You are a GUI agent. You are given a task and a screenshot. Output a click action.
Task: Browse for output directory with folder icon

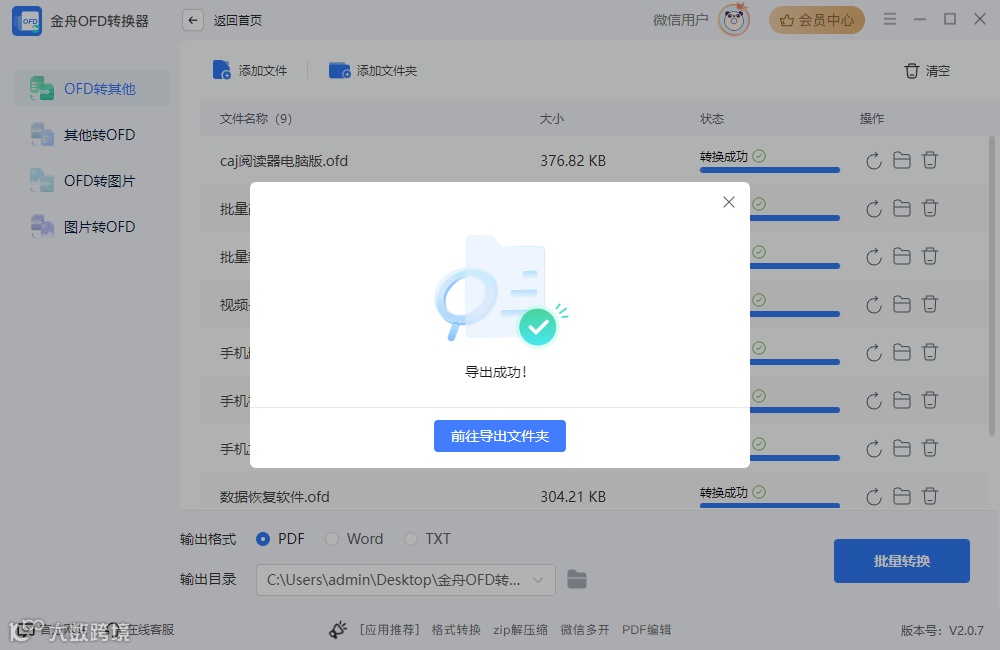point(577,579)
